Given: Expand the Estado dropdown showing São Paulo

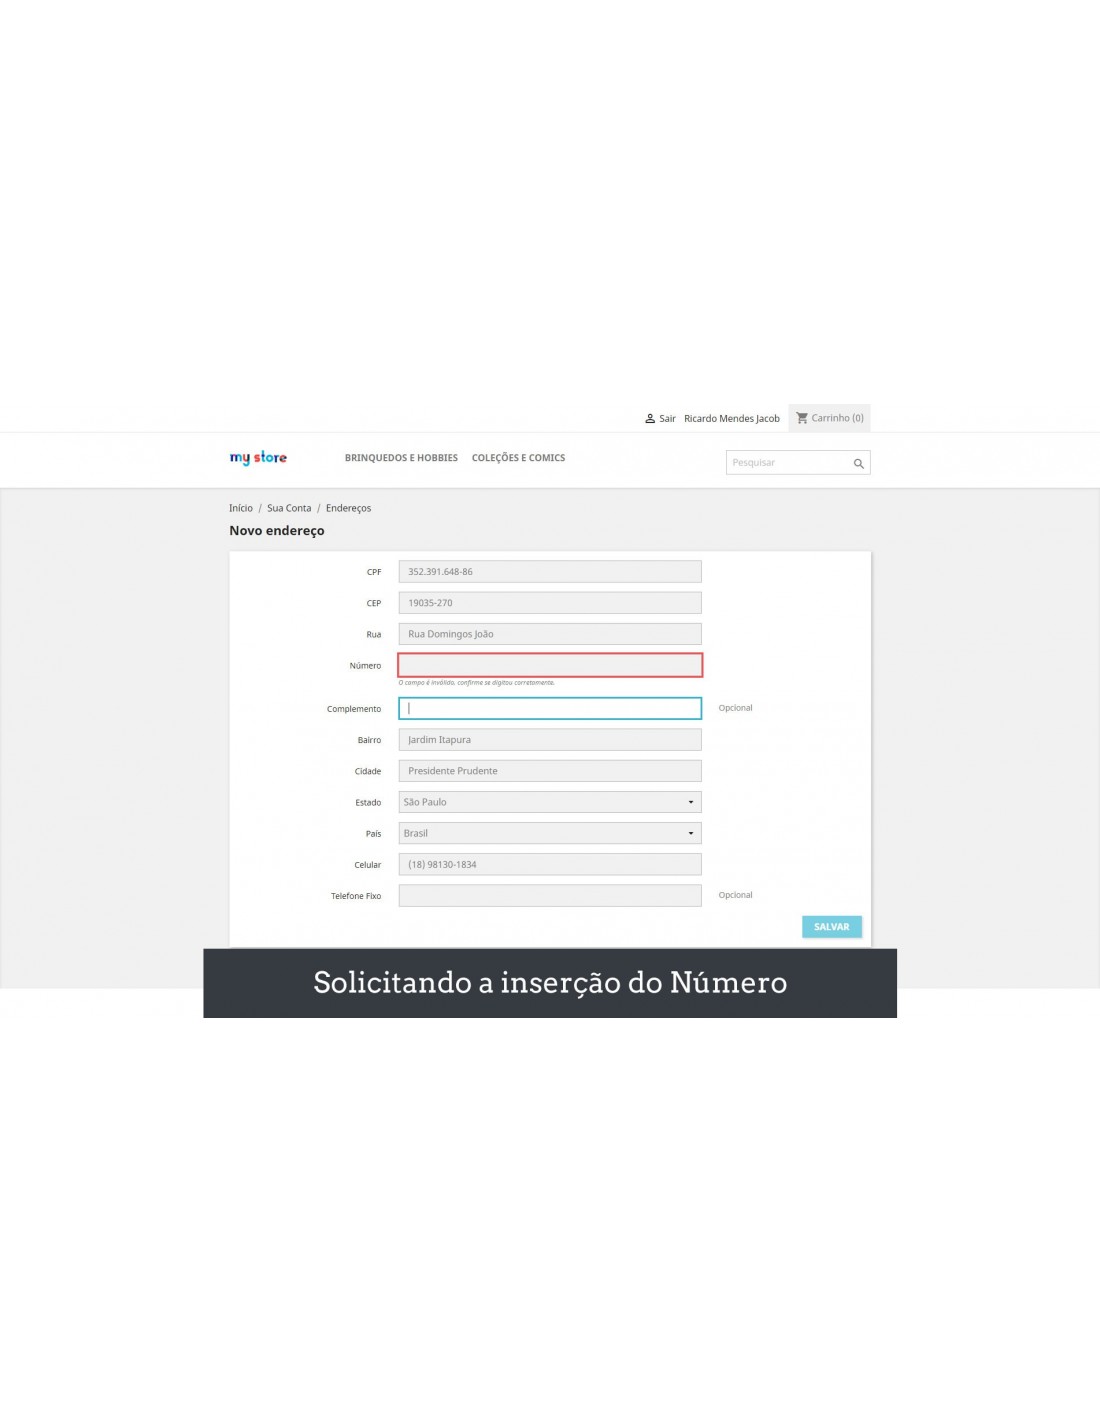Looking at the screenshot, I should 550,802.
